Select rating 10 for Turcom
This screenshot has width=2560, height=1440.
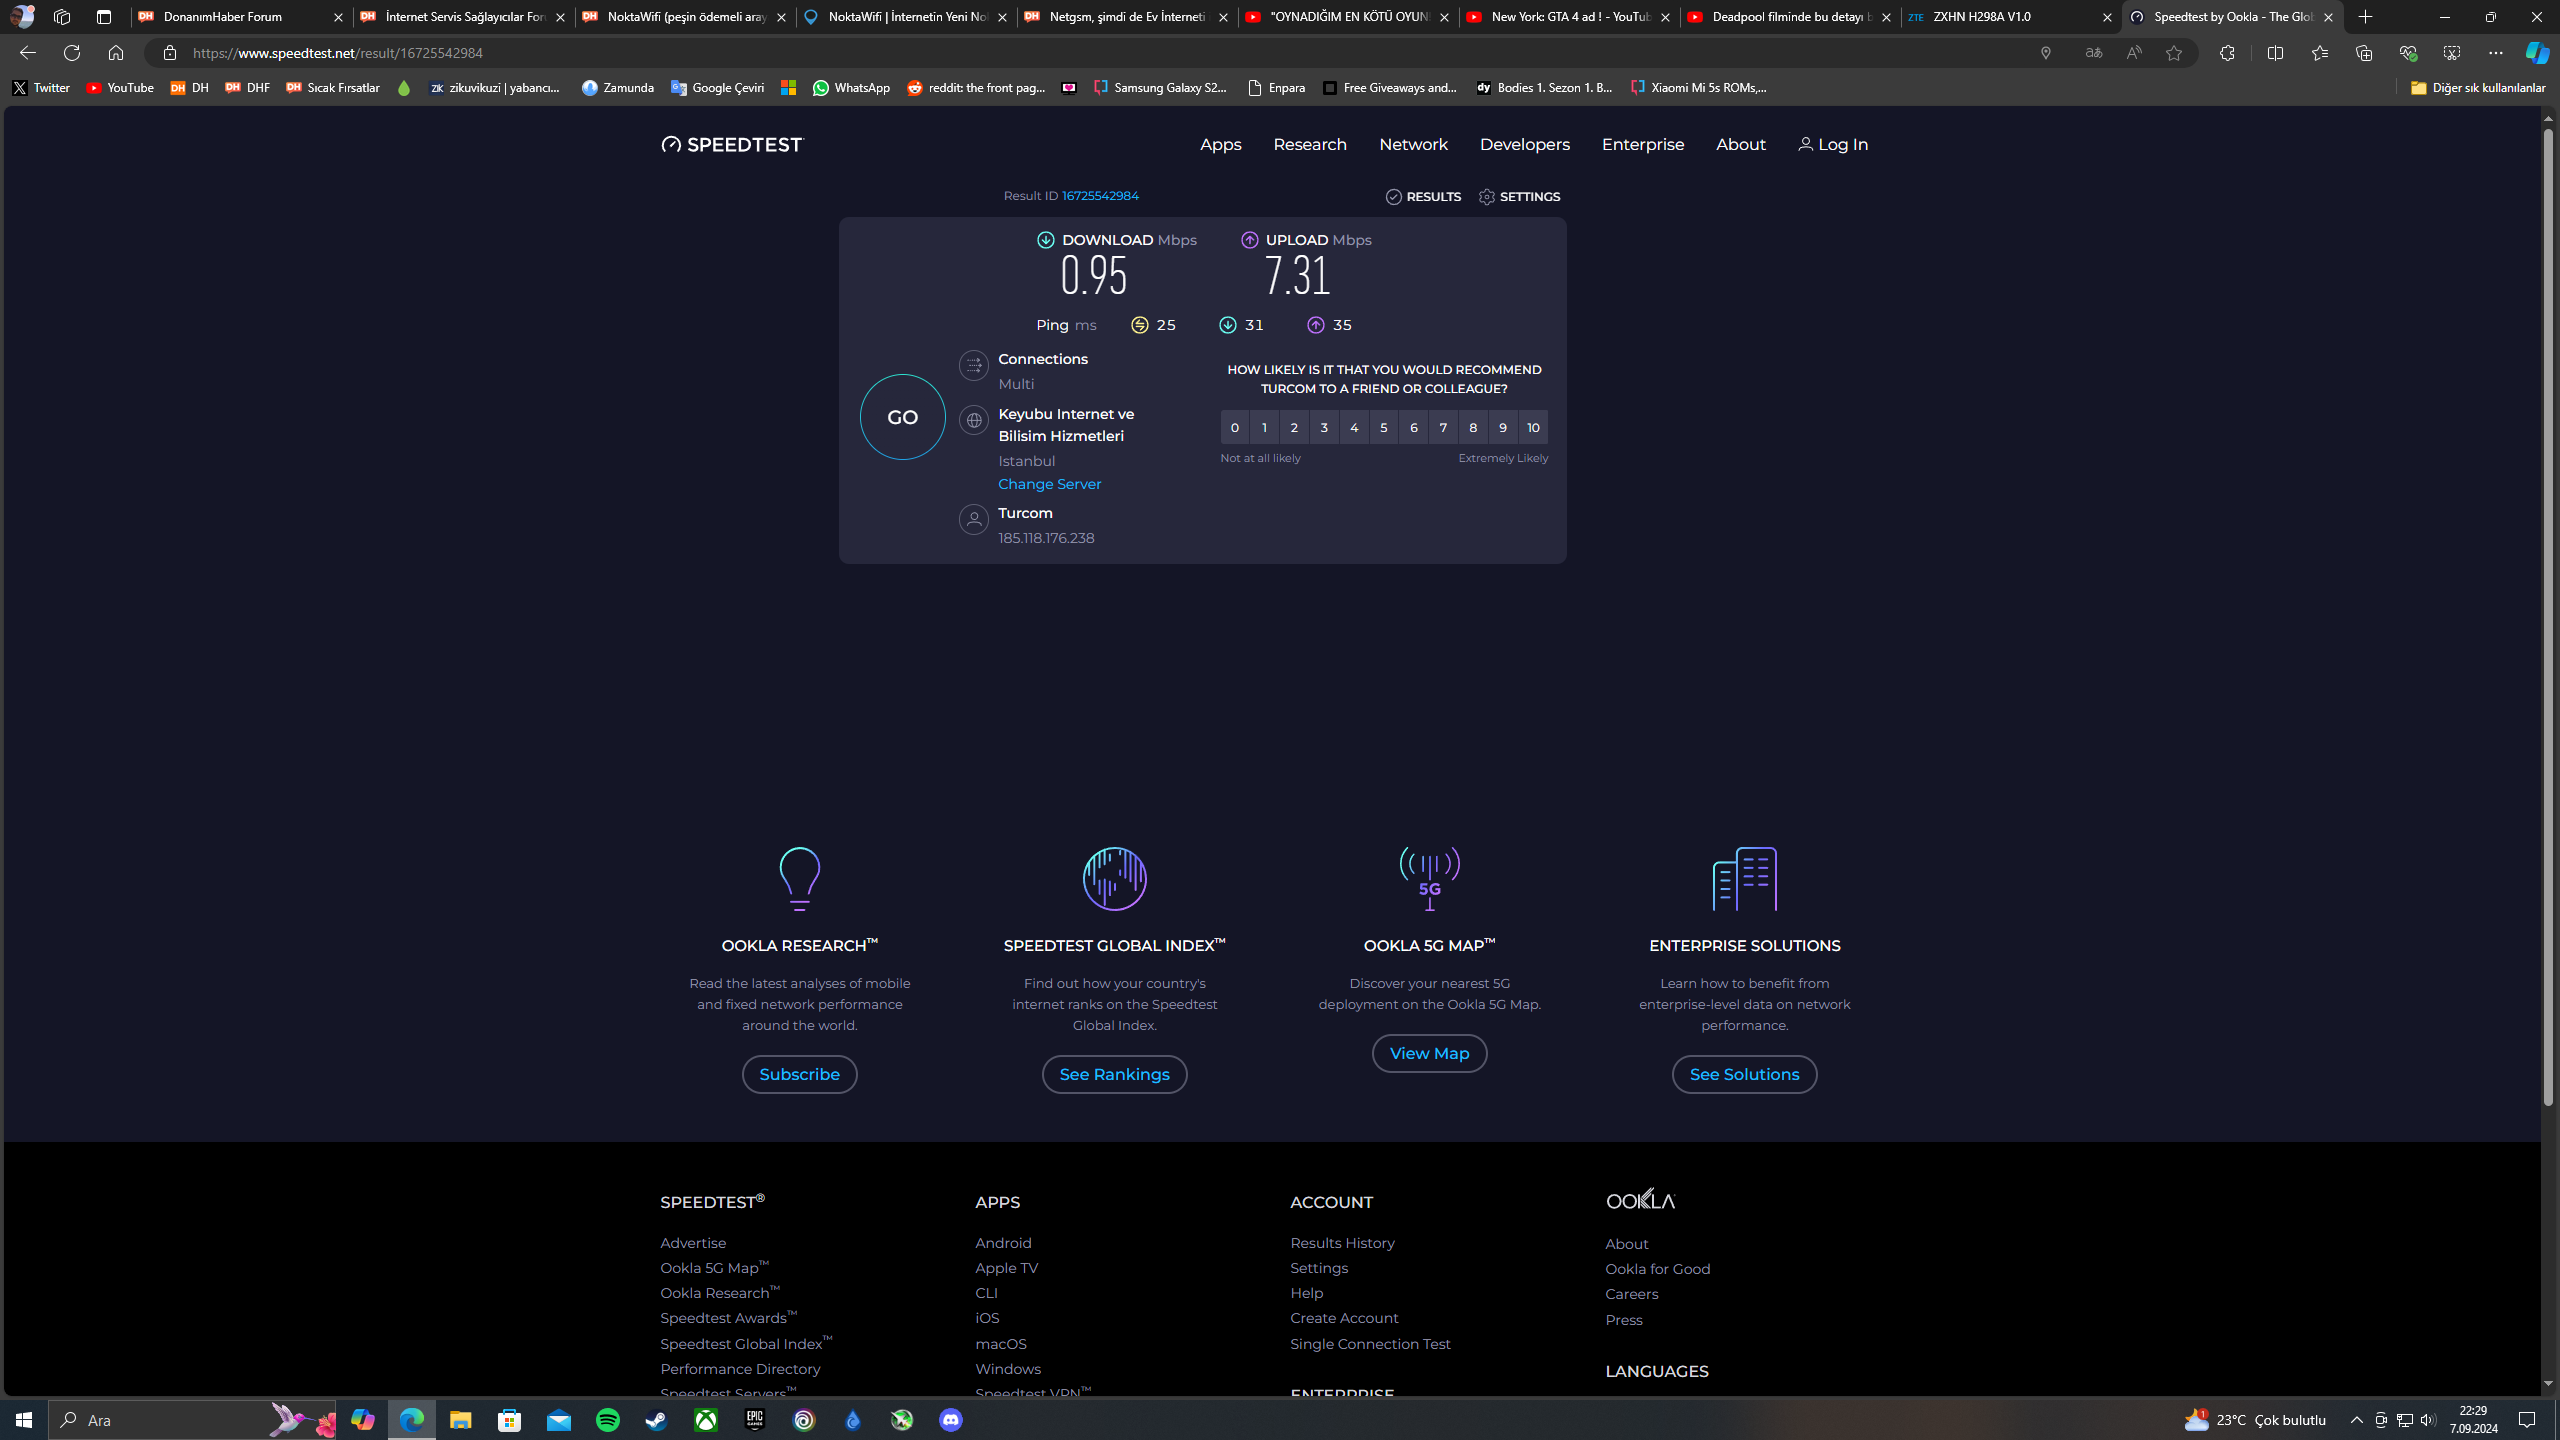(1533, 427)
